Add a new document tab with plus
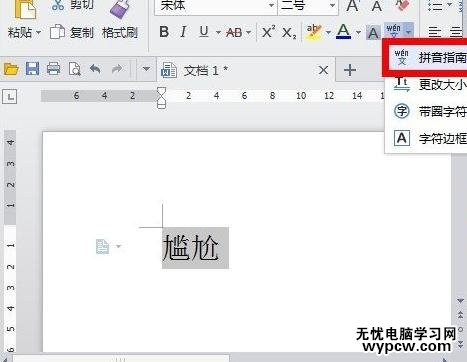Image resolution: width=467 pixels, height=362 pixels. (x=350, y=70)
